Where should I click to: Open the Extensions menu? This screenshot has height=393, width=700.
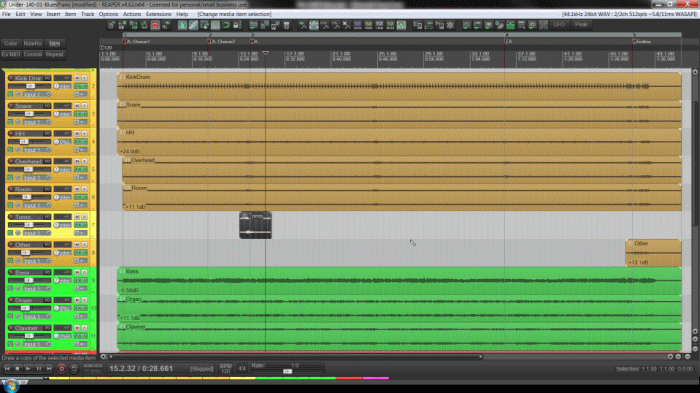[x=158, y=14]
